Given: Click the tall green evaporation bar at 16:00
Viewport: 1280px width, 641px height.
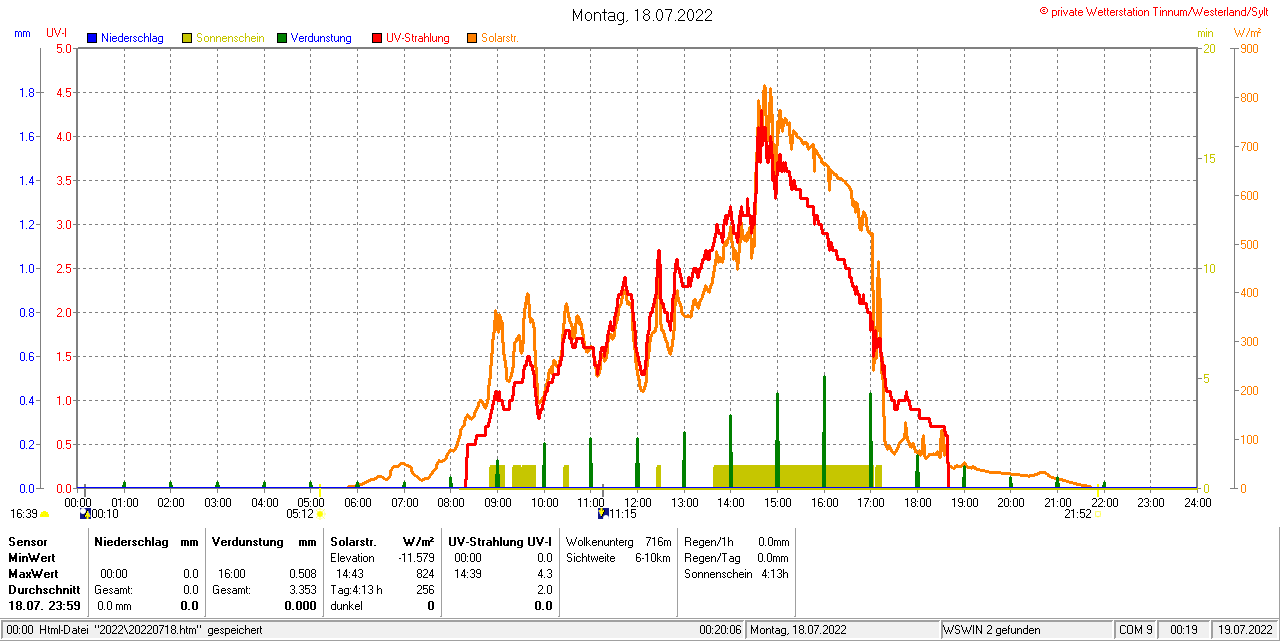Looking at the screenshot, I should coord(824,431).
